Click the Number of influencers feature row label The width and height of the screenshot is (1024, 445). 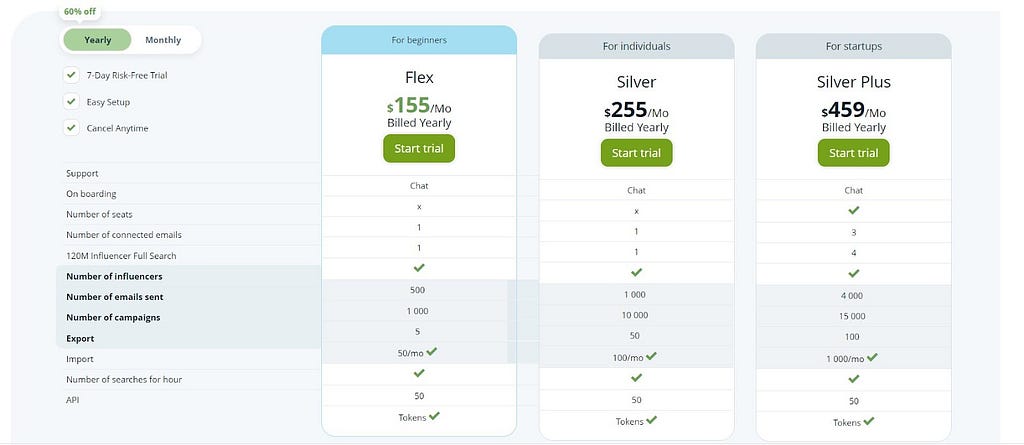tap(114, 276)
